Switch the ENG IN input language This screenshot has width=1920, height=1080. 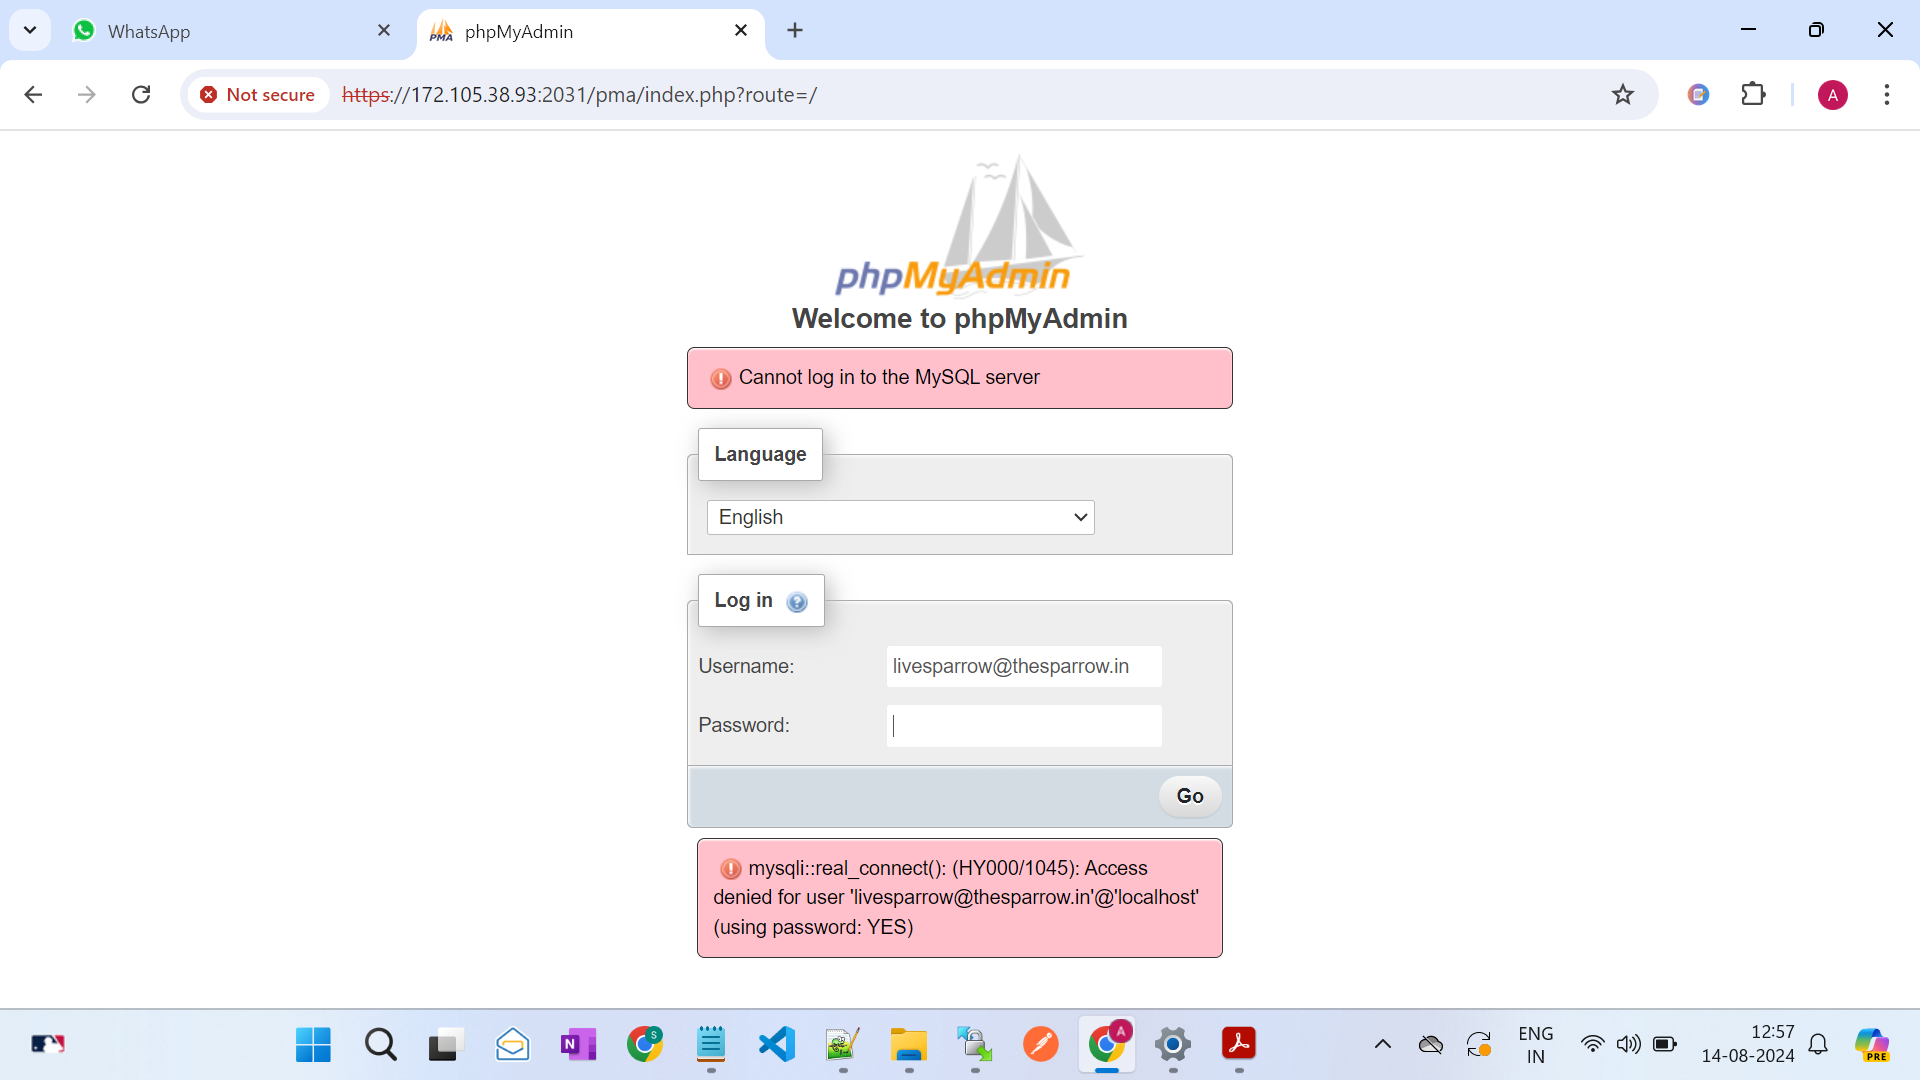click(x=1536, y=1045)
